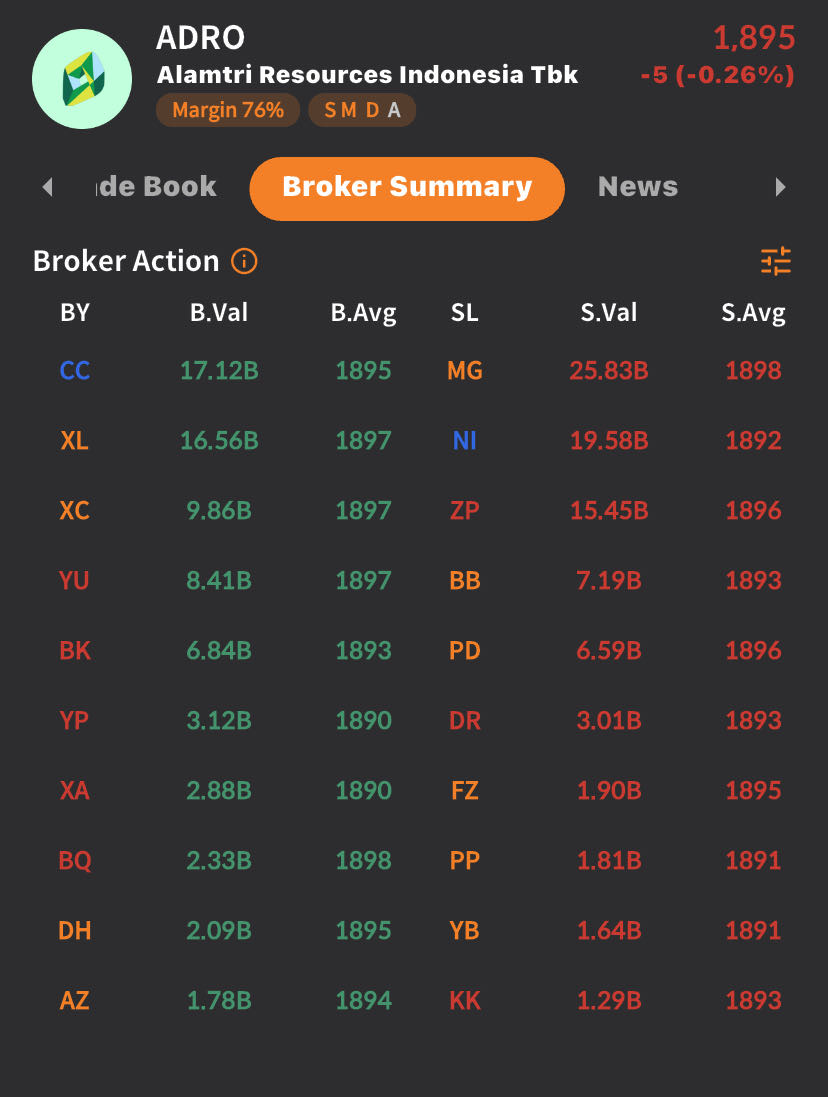Tap the 1,895 last price
The width and height of the screenshot is (828, 1097).
(754, 39)
